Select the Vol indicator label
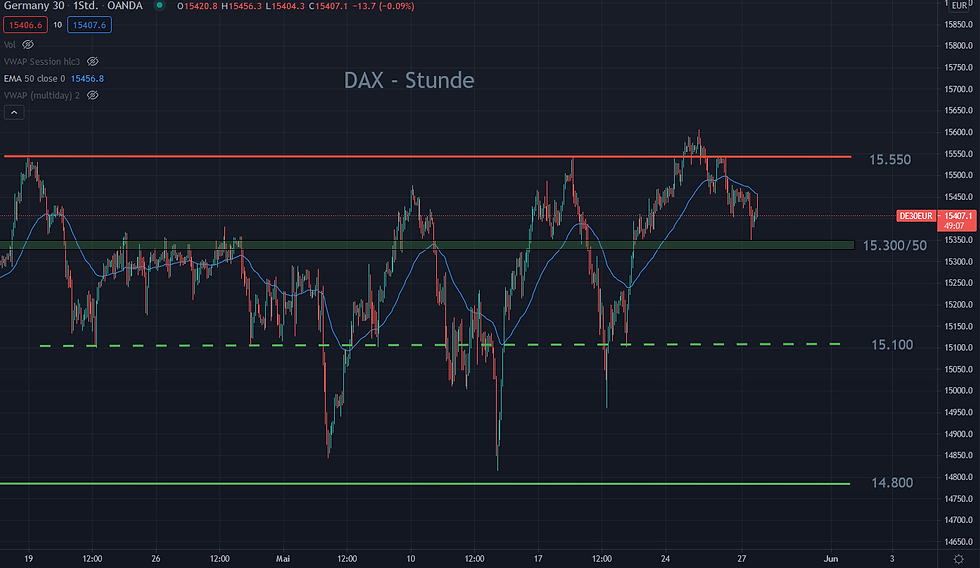The image size is (980, 568). [x=9, y=44]
